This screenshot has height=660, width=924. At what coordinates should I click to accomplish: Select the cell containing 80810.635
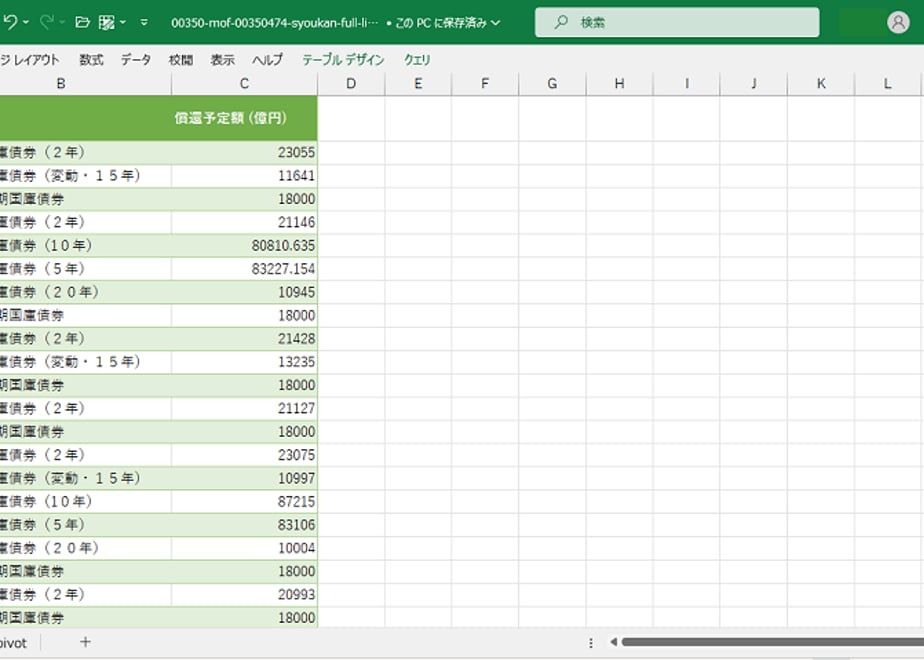[245, 246]
